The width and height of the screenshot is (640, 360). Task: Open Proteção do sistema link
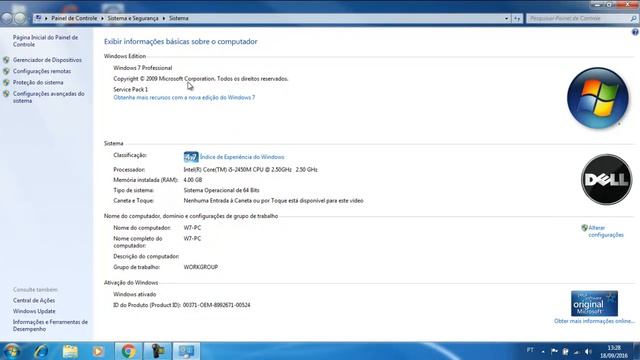click(38, 82)
